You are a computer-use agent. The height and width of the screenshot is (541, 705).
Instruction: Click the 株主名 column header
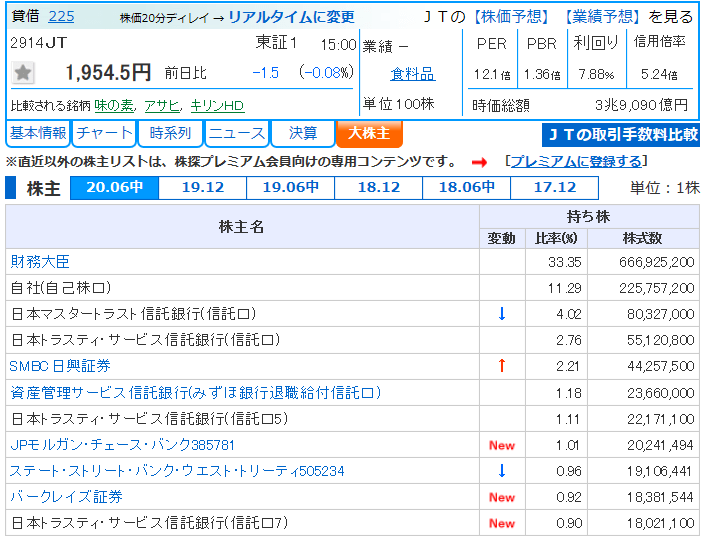[241, 227]
